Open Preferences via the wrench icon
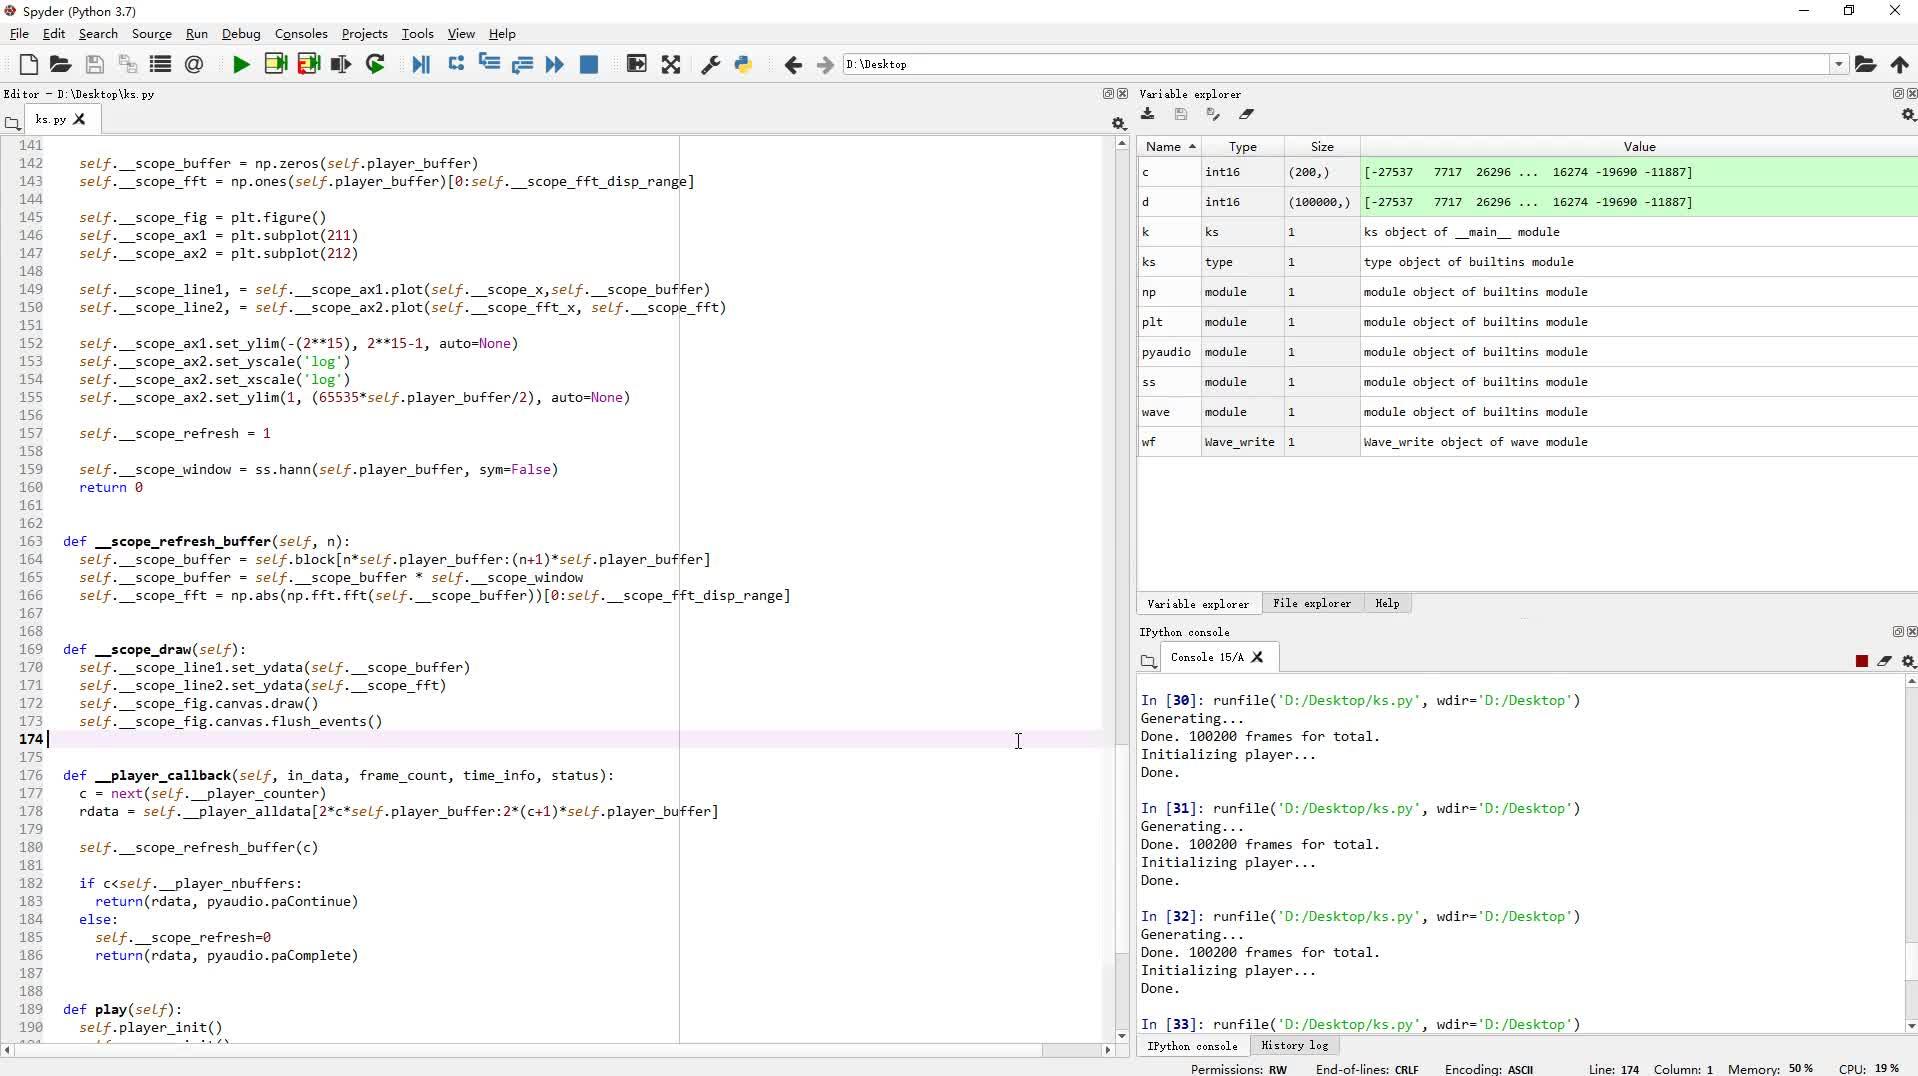 (x=711, y=65)
